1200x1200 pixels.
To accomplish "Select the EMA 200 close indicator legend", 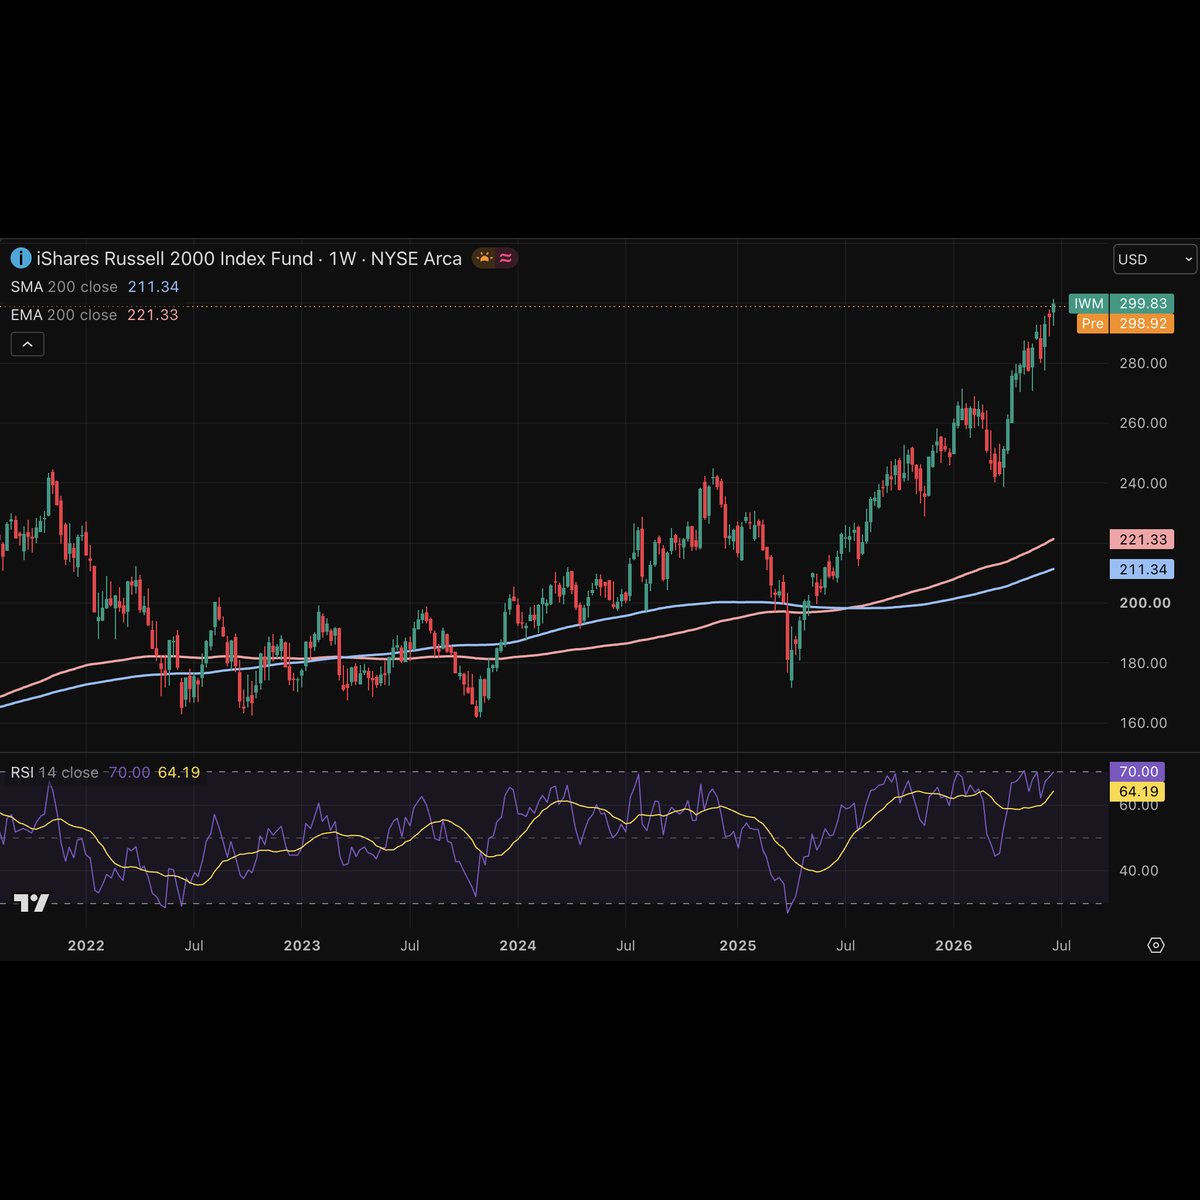I will [x=95, y=315].
